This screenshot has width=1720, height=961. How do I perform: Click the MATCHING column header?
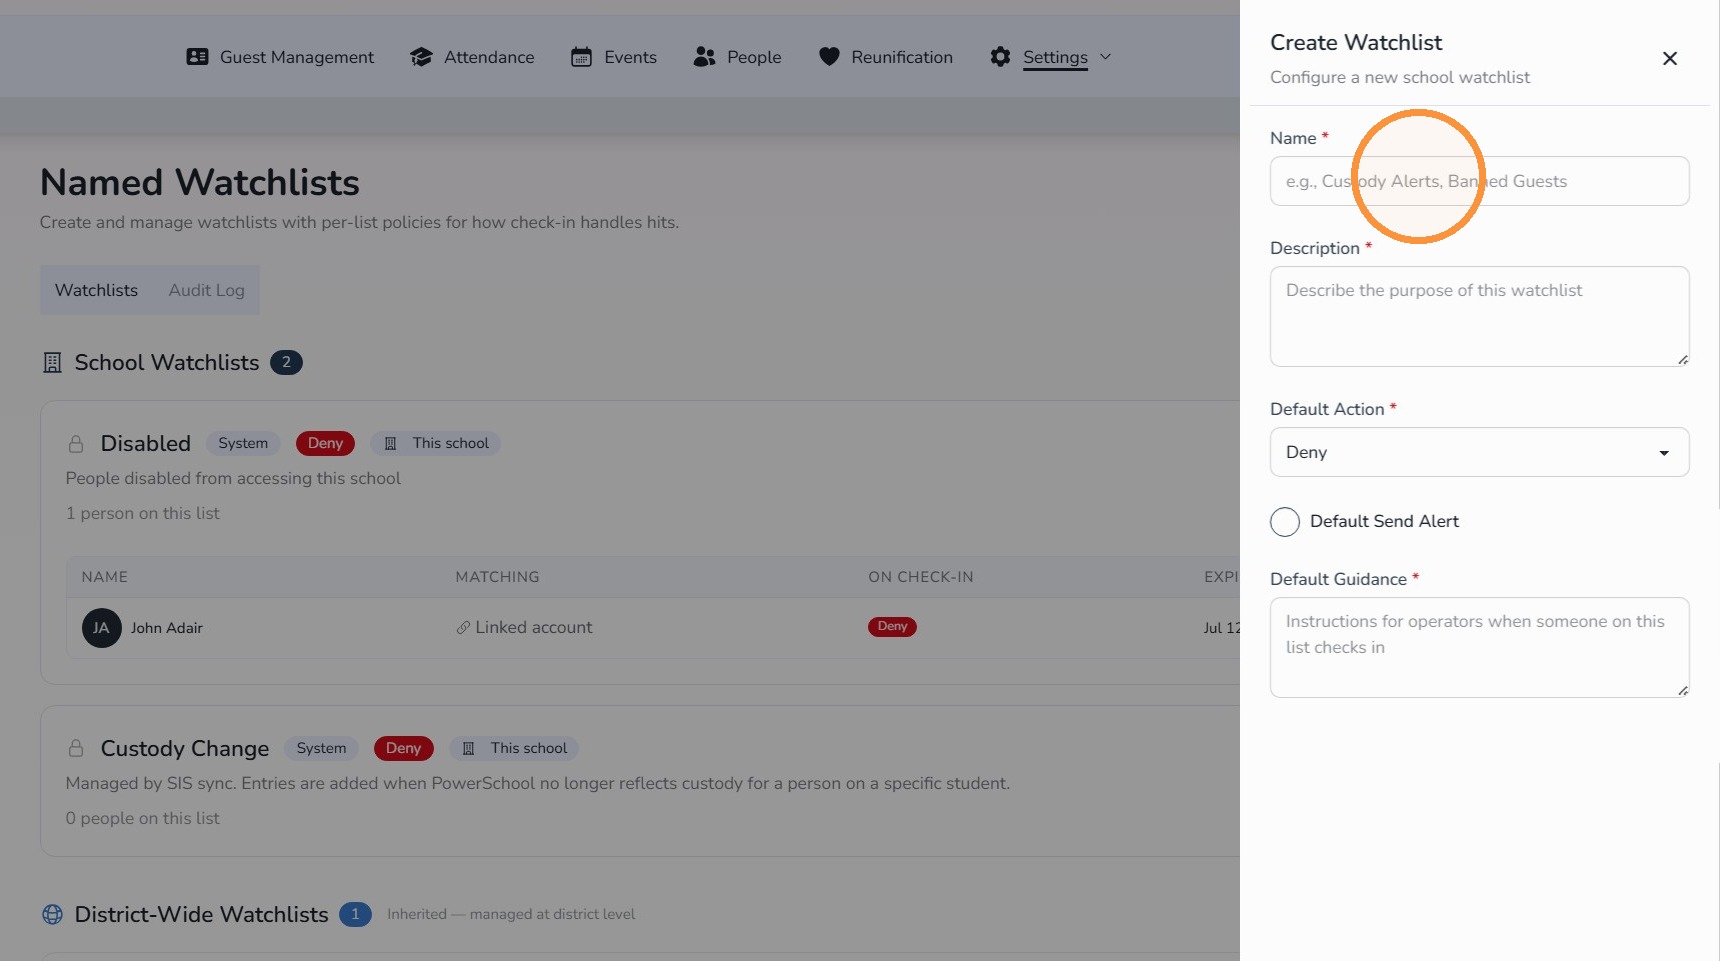coord(497,577)
